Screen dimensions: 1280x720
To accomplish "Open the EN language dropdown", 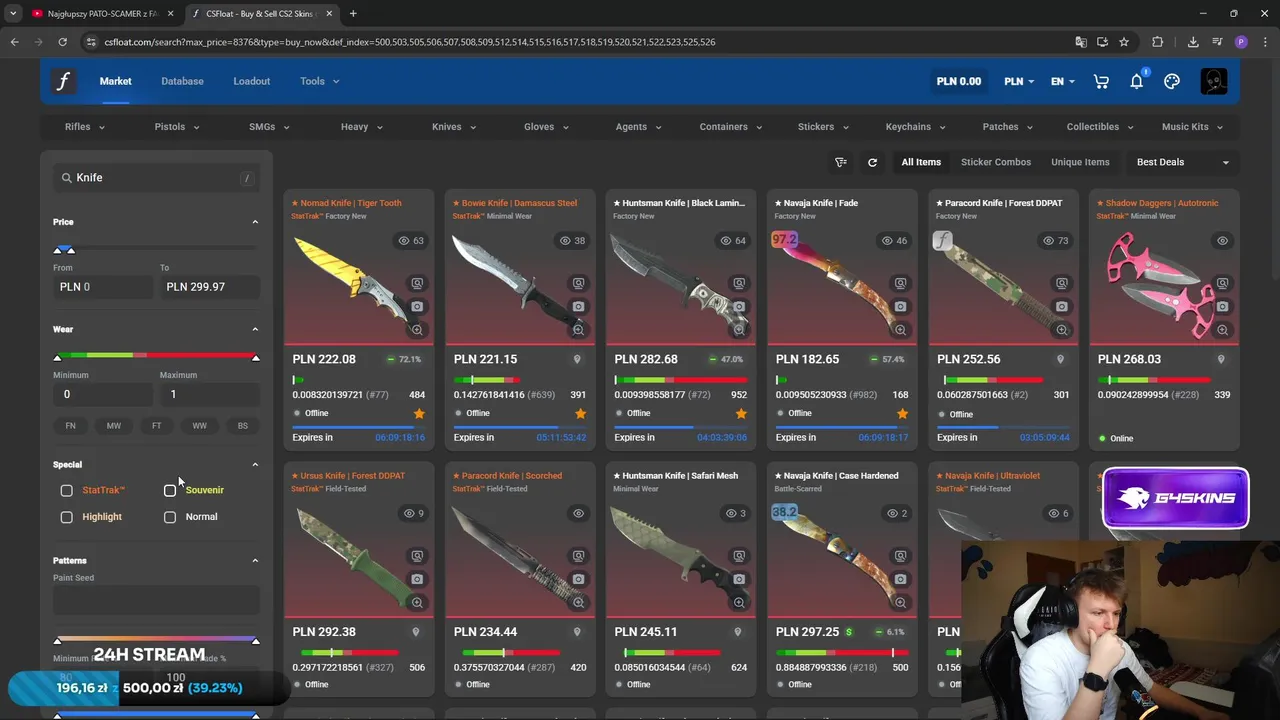I will tap(1063, 81).
